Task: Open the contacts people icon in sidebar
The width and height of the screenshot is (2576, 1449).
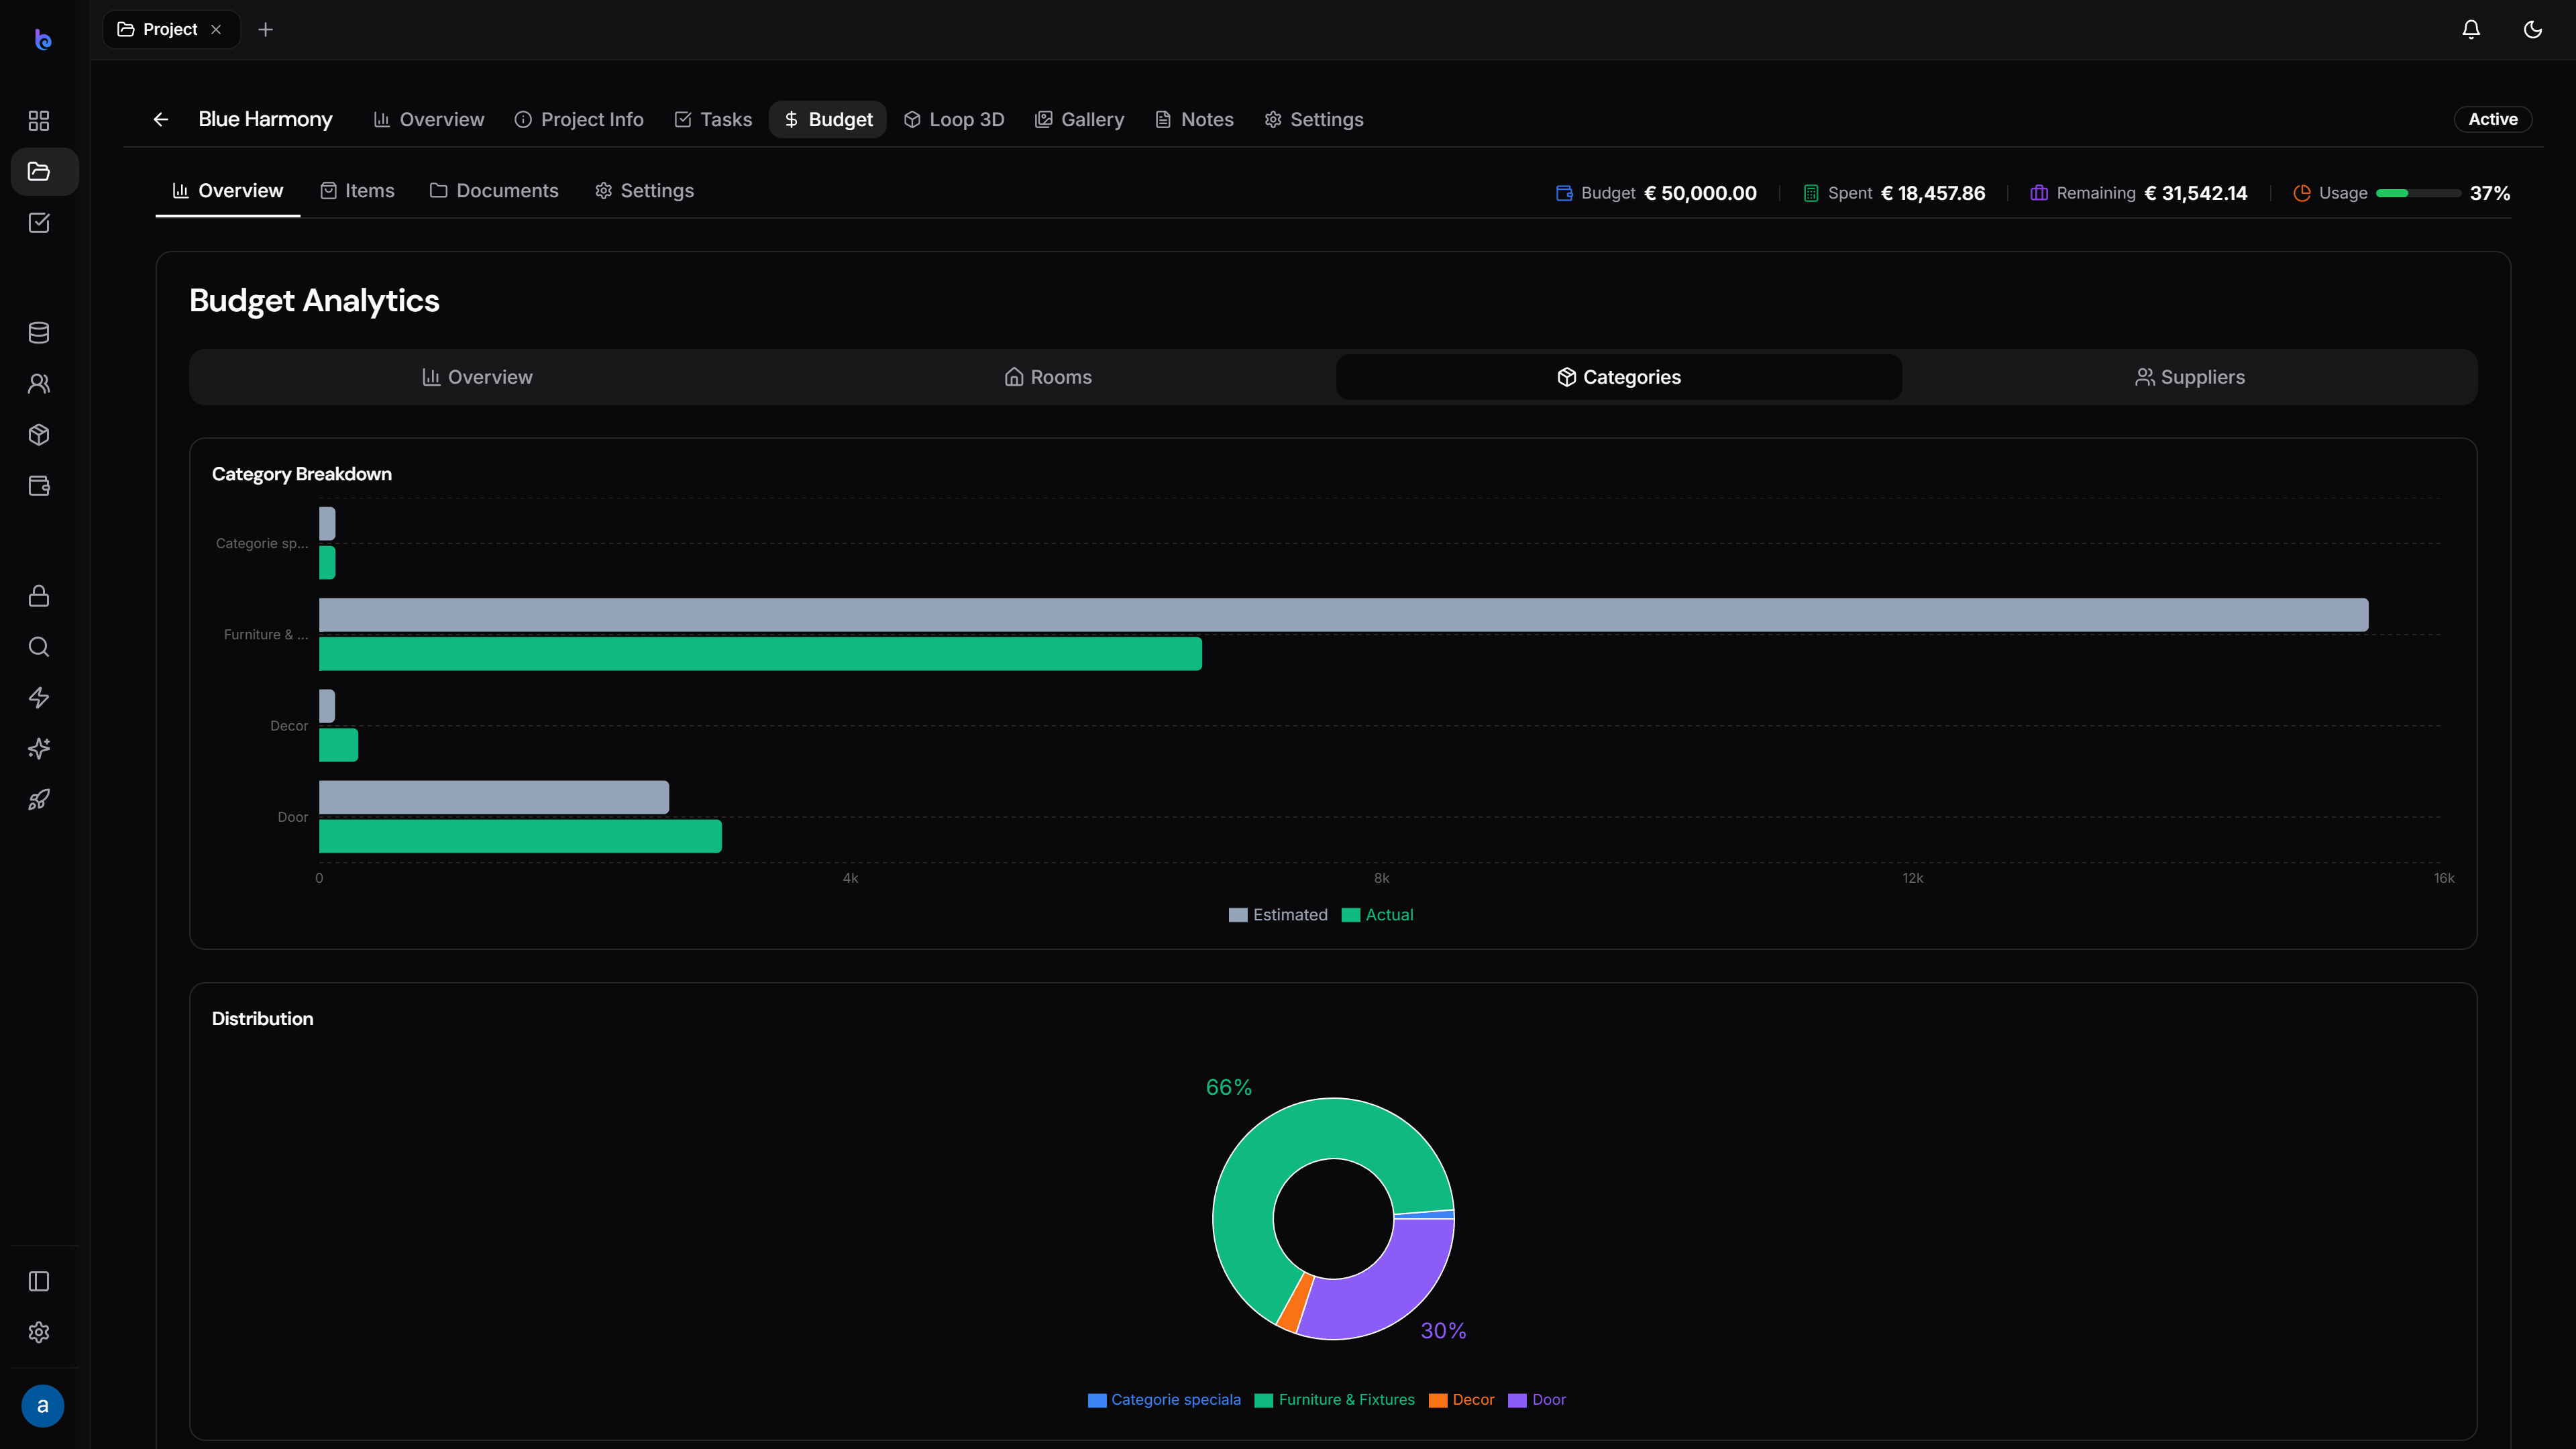Action: pos(39,383)
